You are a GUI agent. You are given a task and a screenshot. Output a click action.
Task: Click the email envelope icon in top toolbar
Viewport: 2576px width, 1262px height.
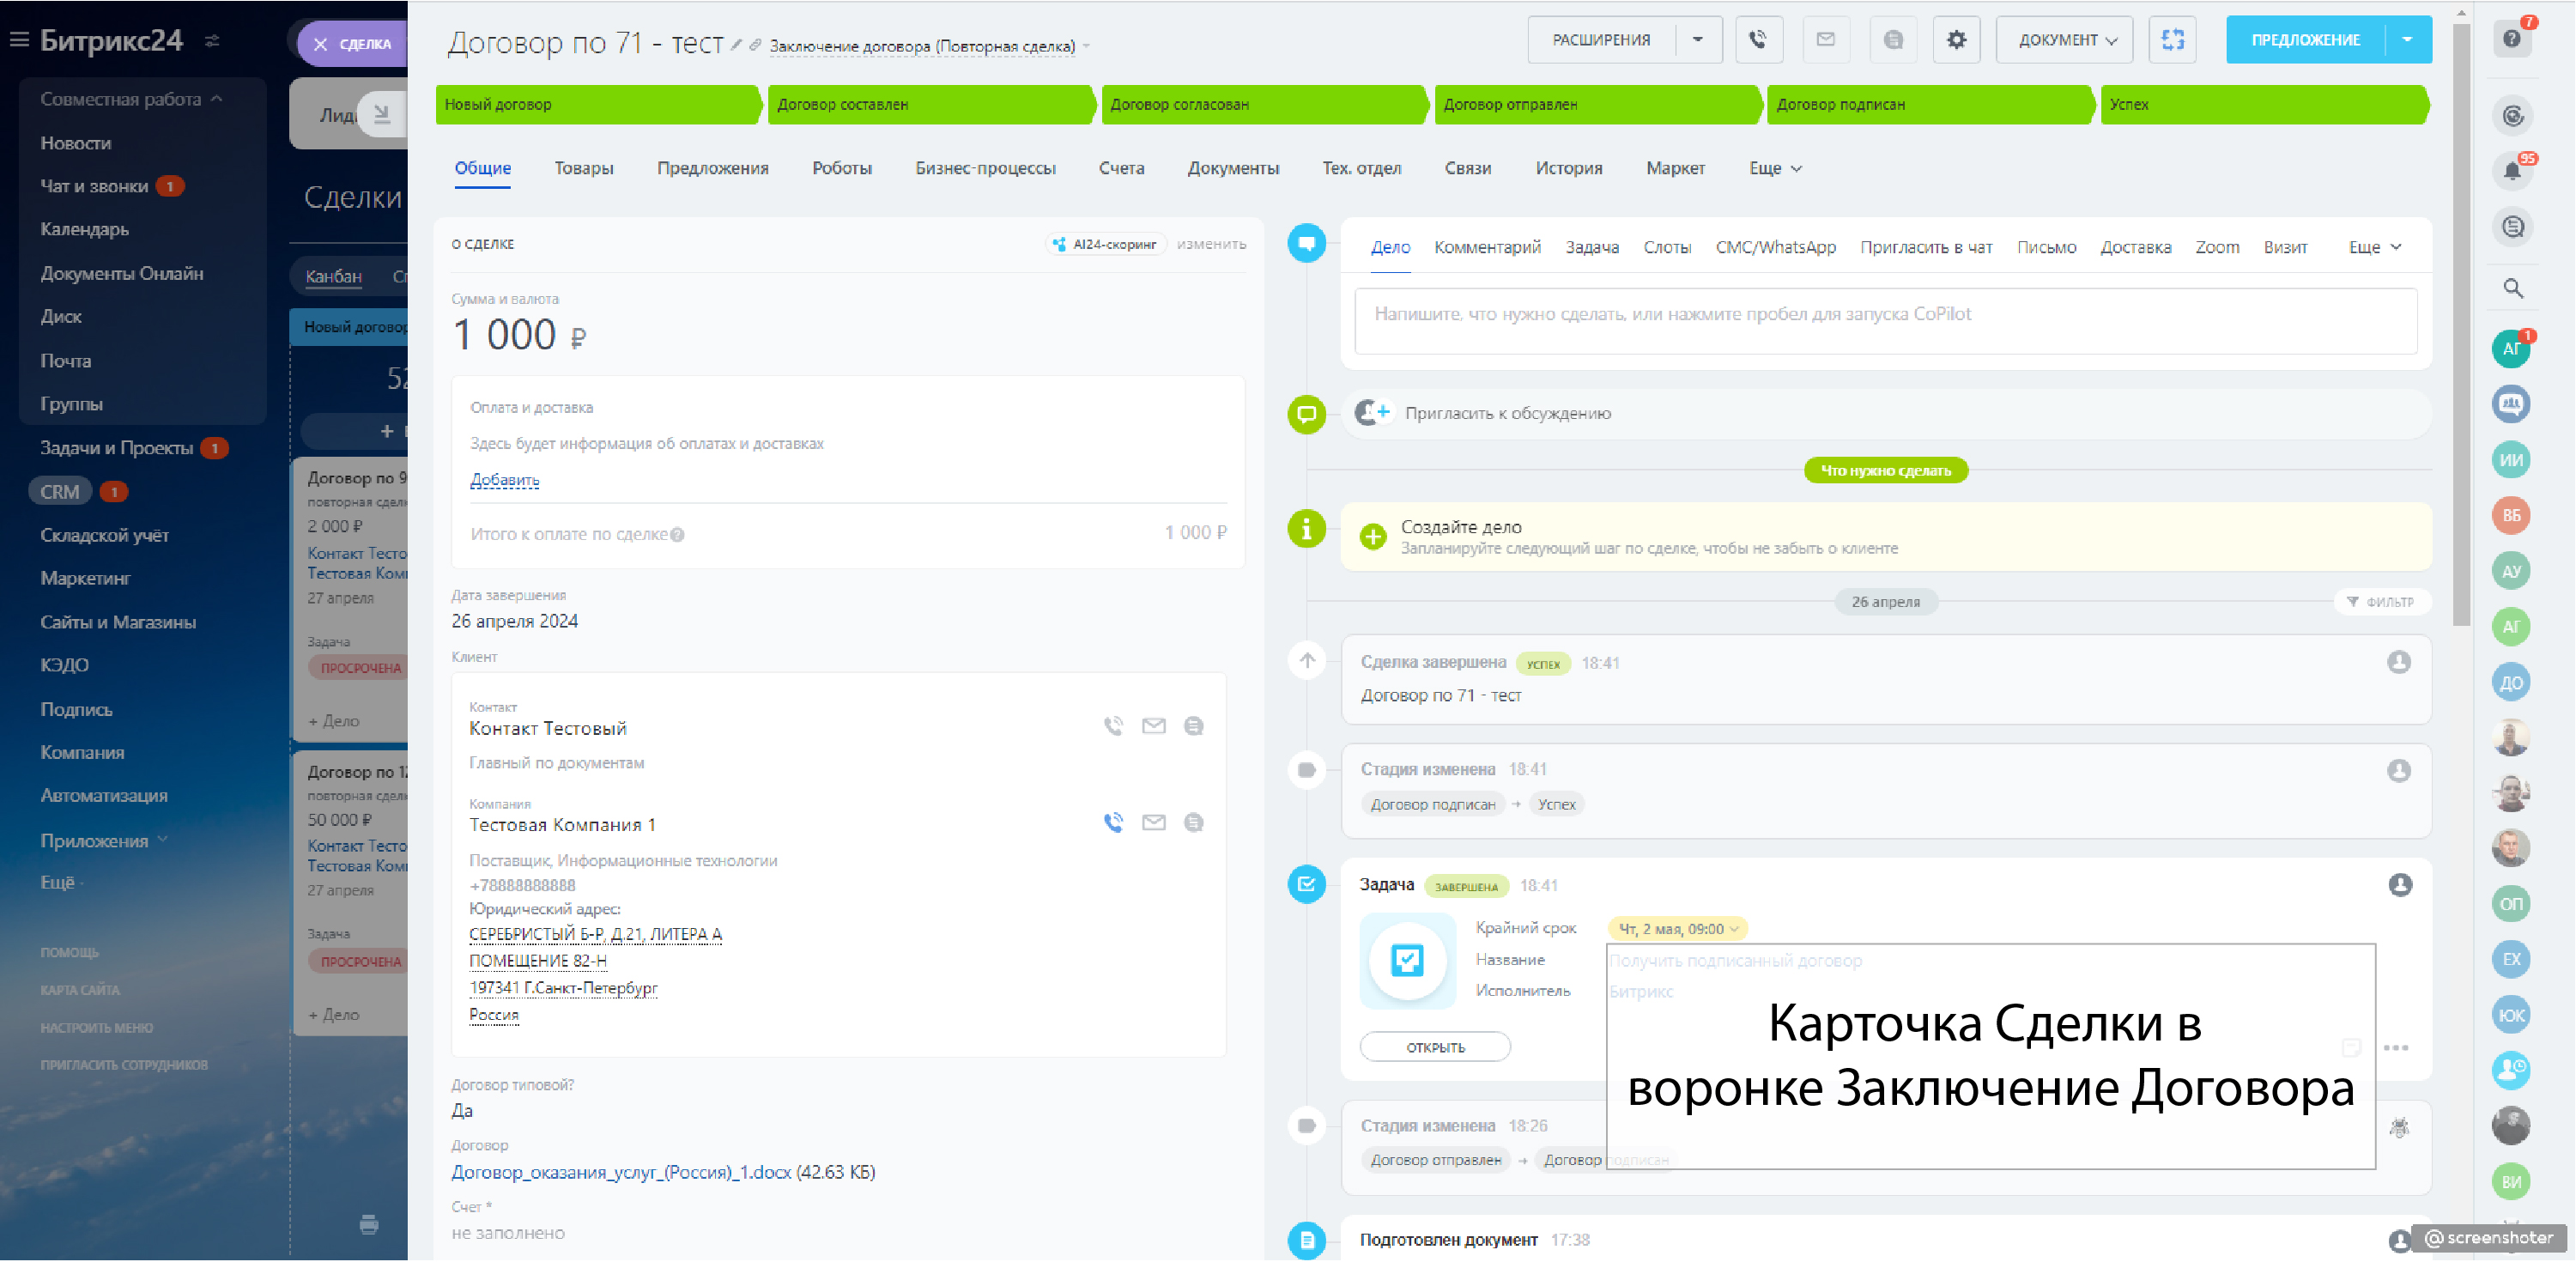[x=1825, y=40]
